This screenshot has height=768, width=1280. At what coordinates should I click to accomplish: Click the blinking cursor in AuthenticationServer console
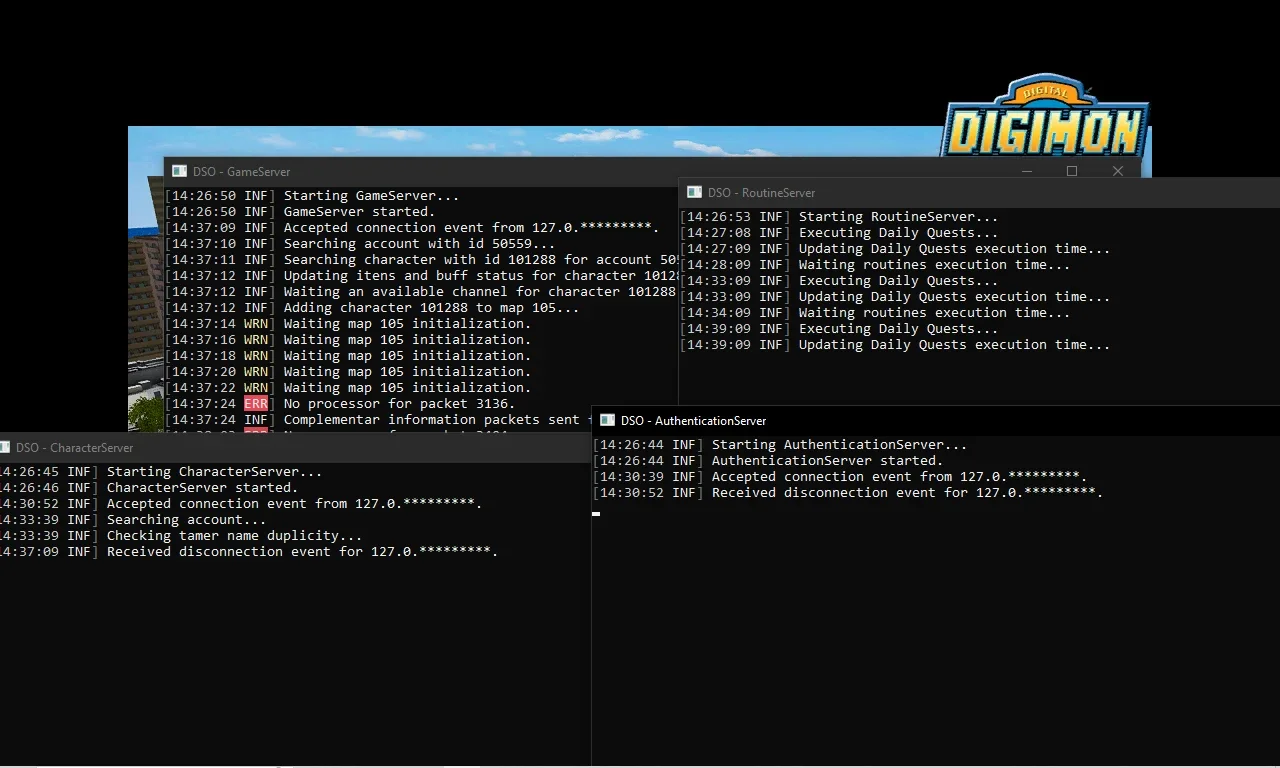coord(596,513)
